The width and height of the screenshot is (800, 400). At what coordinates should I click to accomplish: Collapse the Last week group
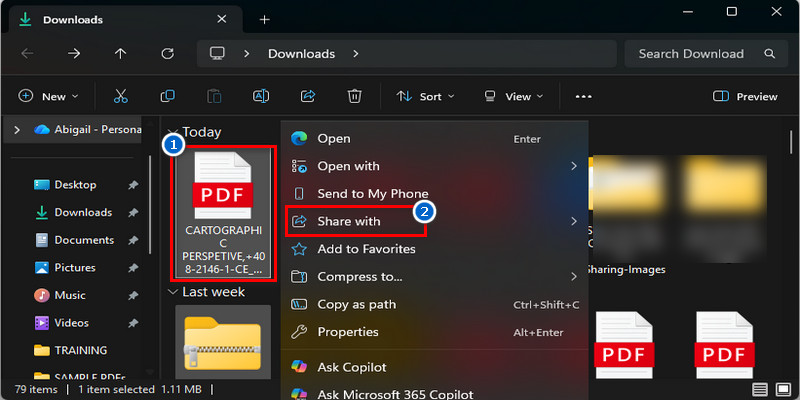[172, 292]
